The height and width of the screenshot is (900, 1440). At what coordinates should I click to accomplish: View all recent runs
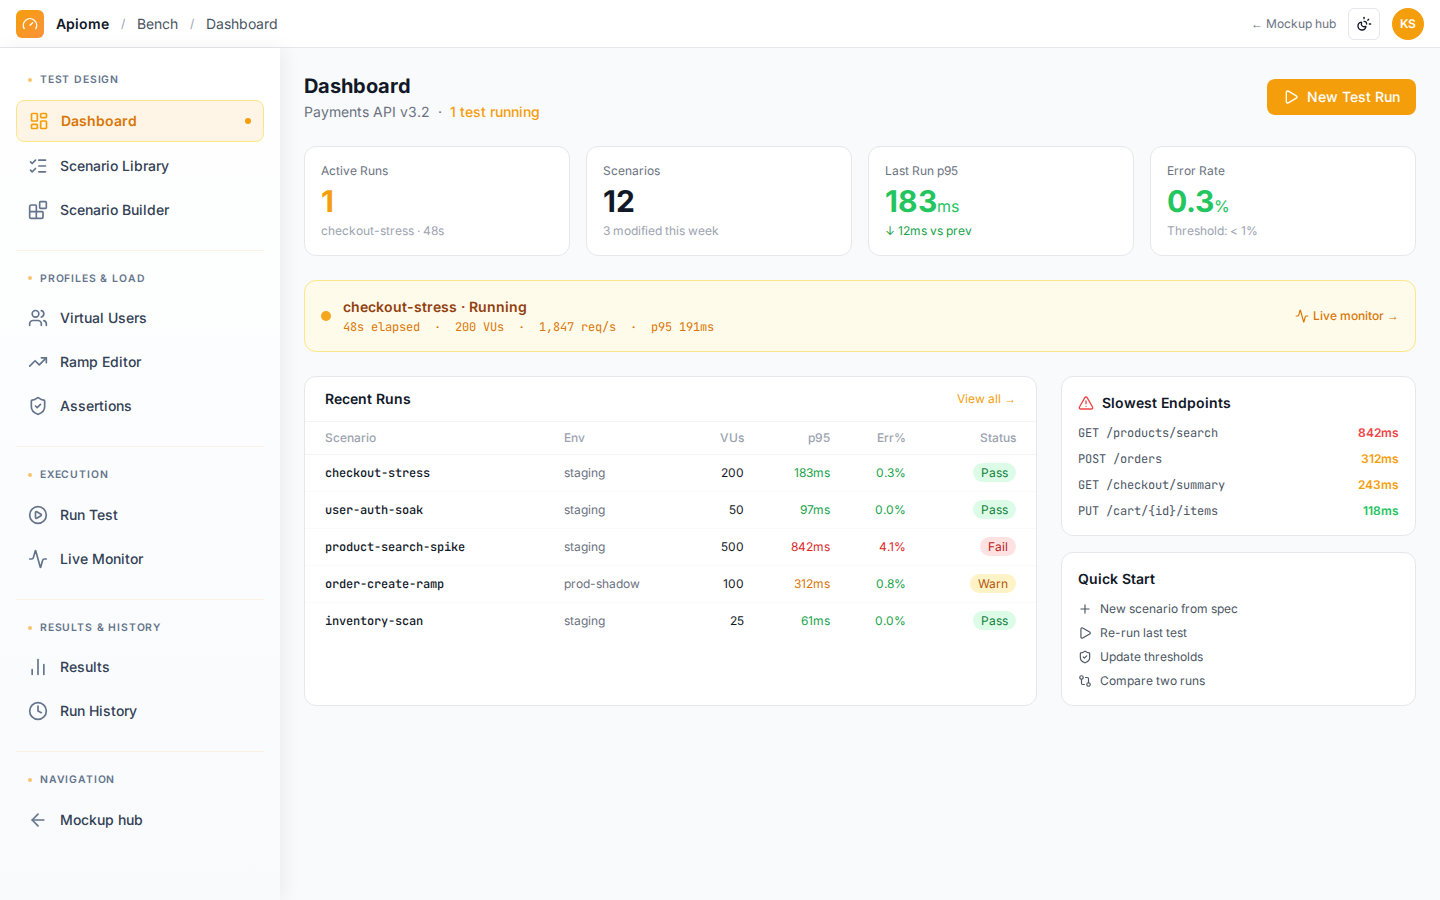tap(985, 399)
